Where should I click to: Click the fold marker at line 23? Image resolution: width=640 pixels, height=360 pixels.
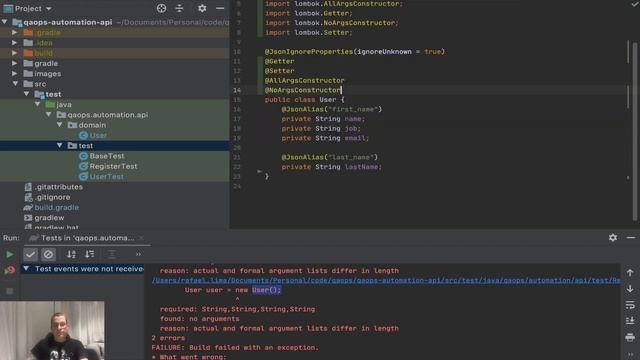coord(259,172)
